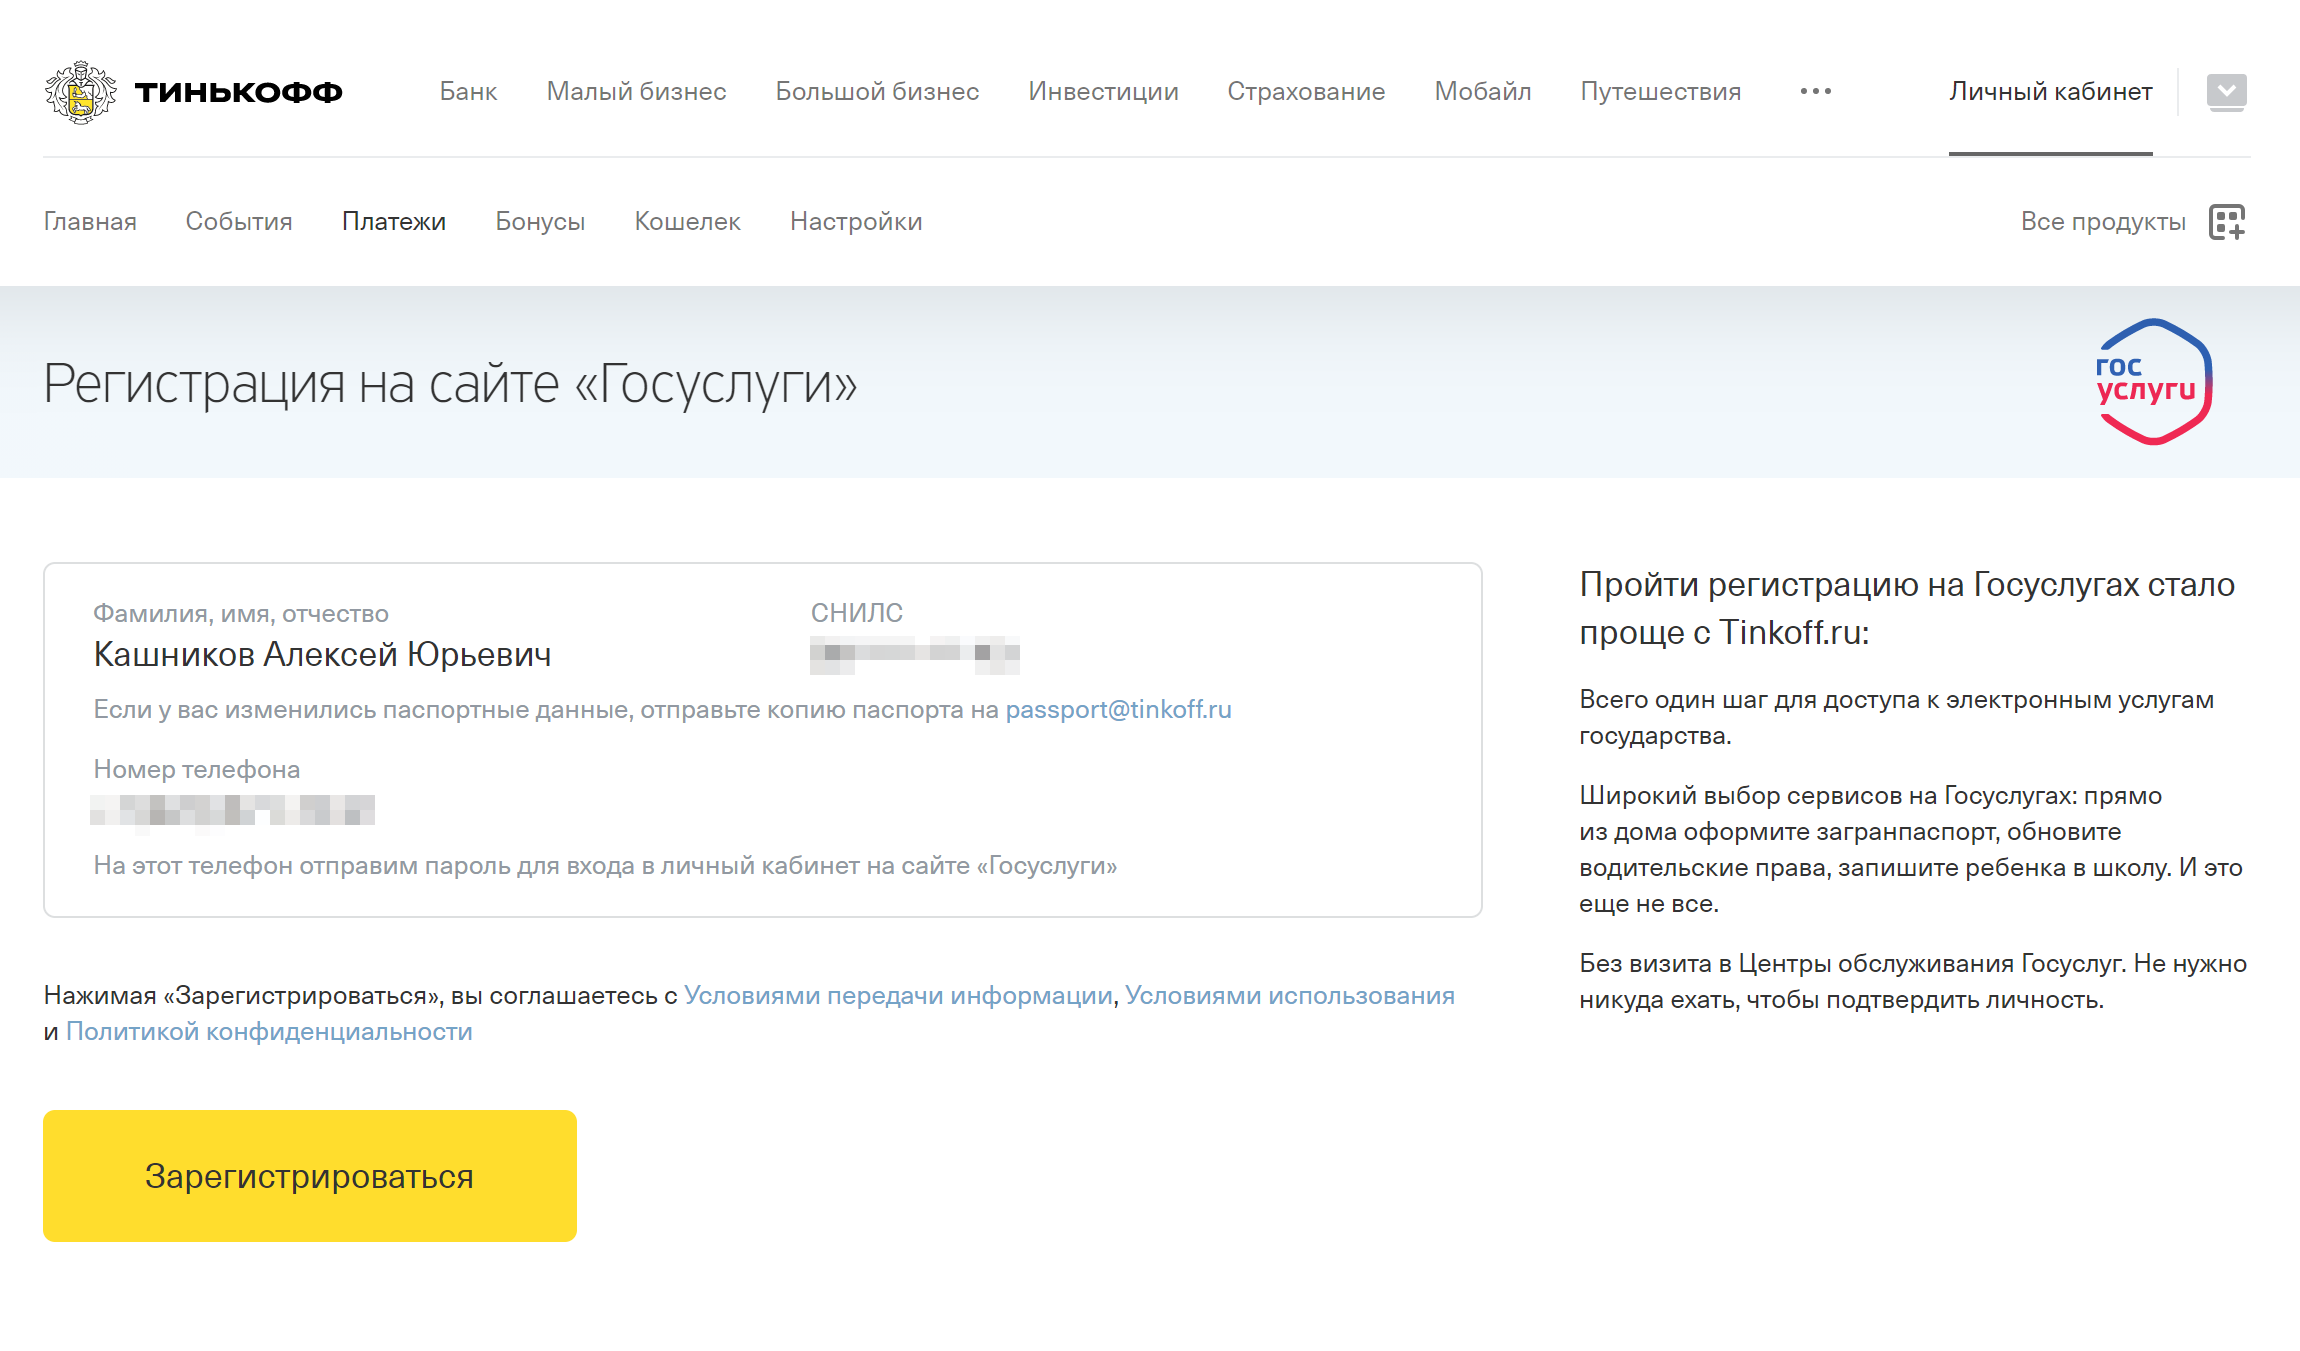2300x1351 pixels.
Task: Switch to События tab
Action: 239,221
